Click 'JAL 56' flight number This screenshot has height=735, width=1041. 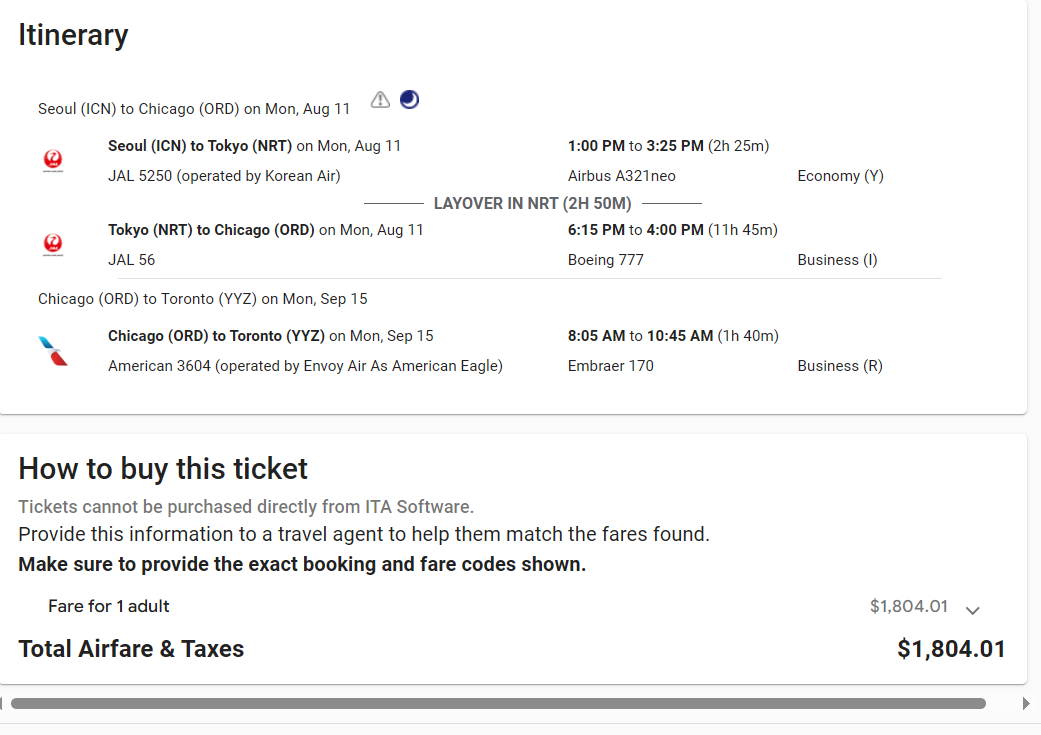click(x=131, y=260)
